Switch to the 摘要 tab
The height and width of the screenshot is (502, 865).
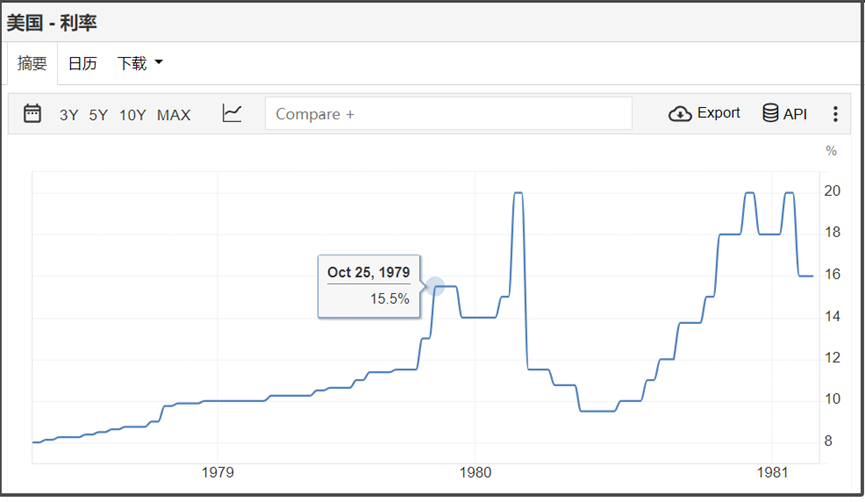click(x=32, y=64)
